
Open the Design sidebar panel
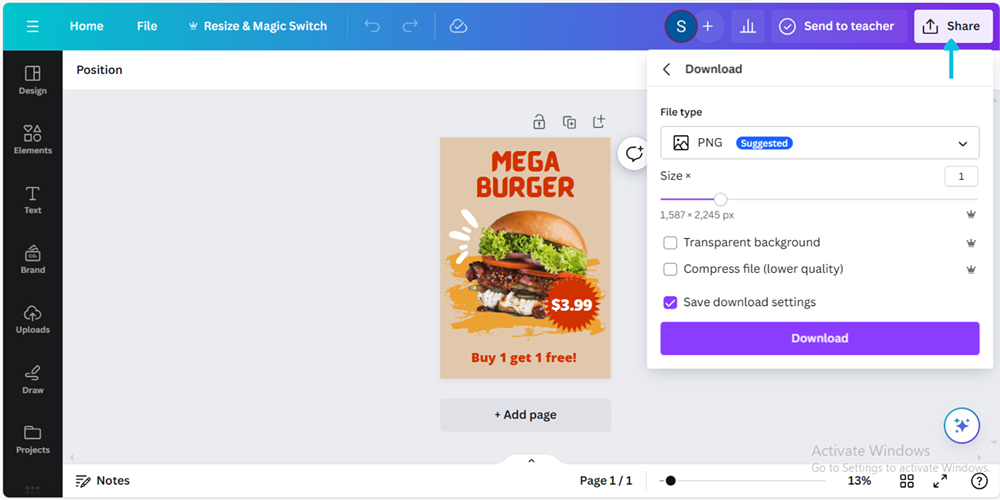click(33, 80)
